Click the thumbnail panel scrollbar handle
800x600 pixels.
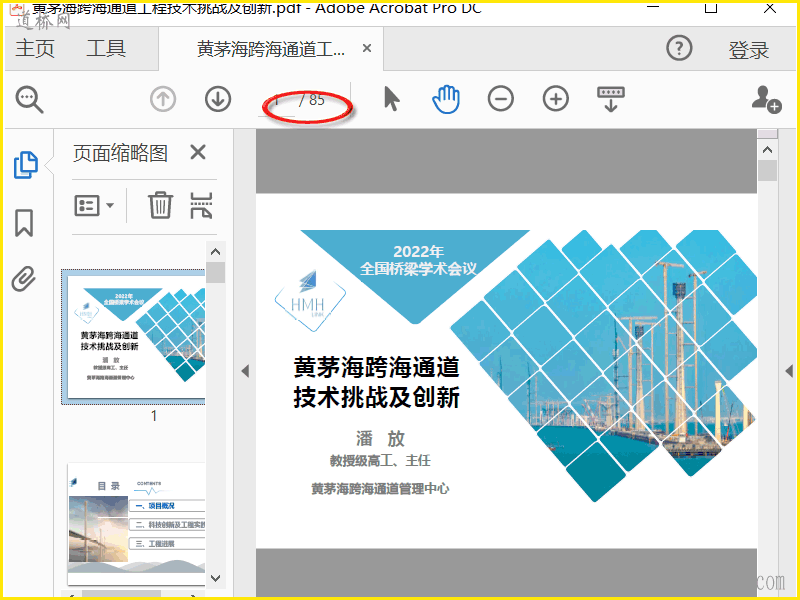(x=215, y=272)
